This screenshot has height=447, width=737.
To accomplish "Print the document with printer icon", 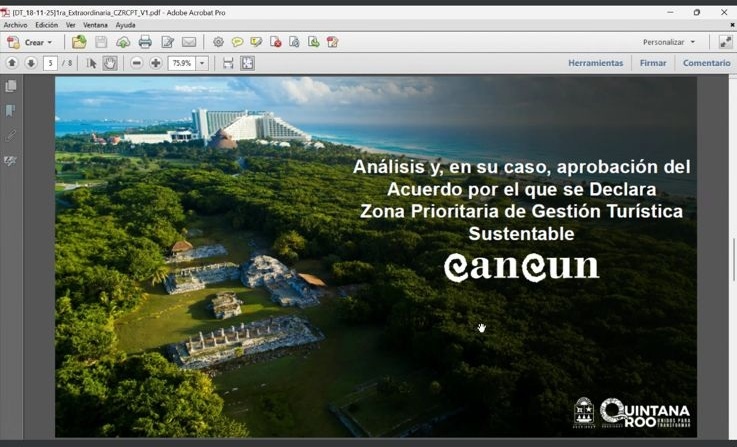I will pos(145,42).
